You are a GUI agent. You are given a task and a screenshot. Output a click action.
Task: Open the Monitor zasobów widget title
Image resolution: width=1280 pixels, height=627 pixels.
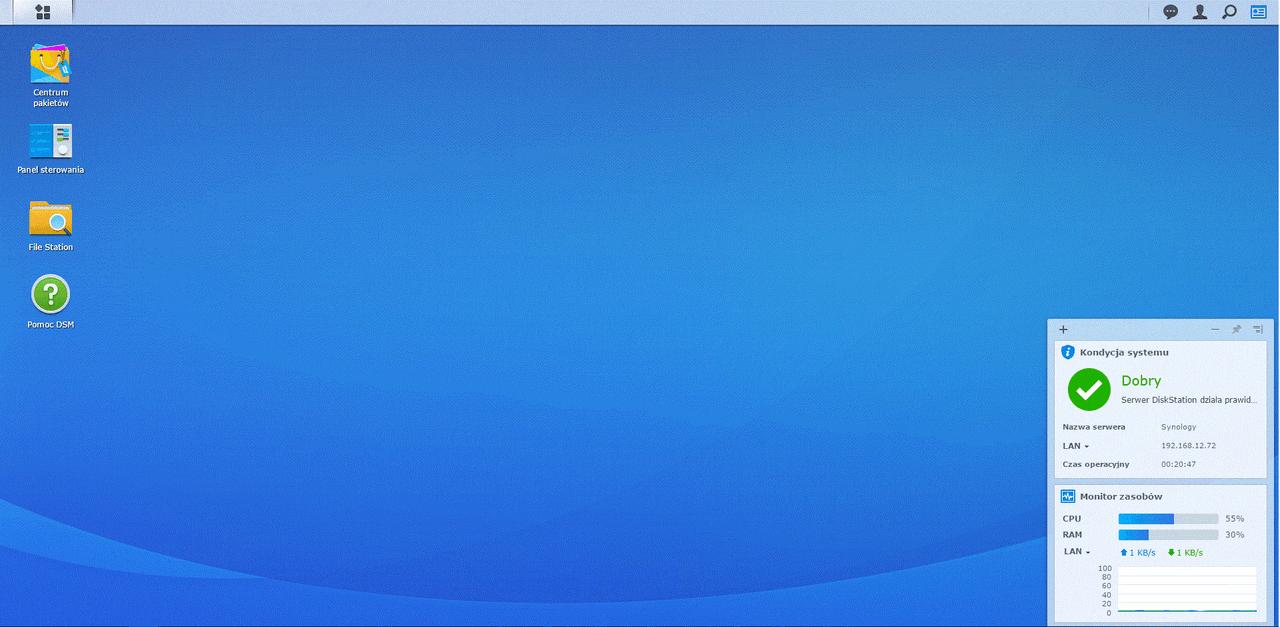(1121, 496)
